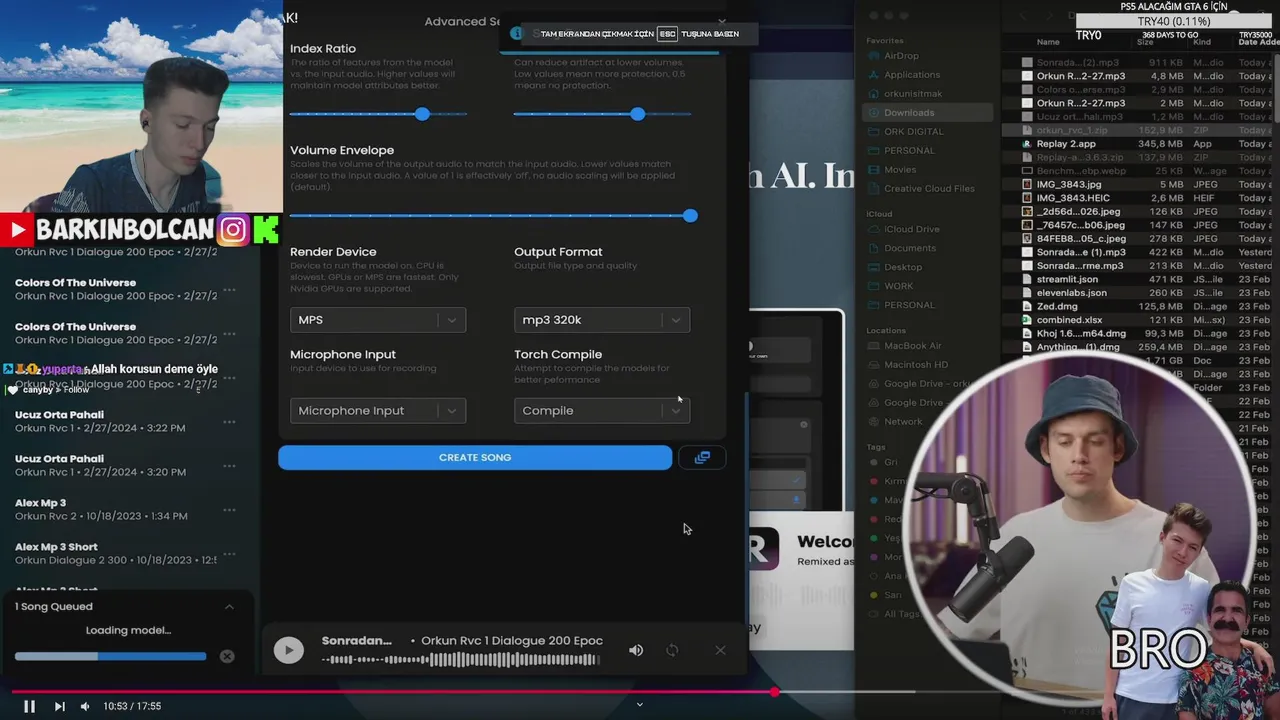1280x720 pixels.
Task: Sort Finder list by Name column
Action: pos(1048,42)
